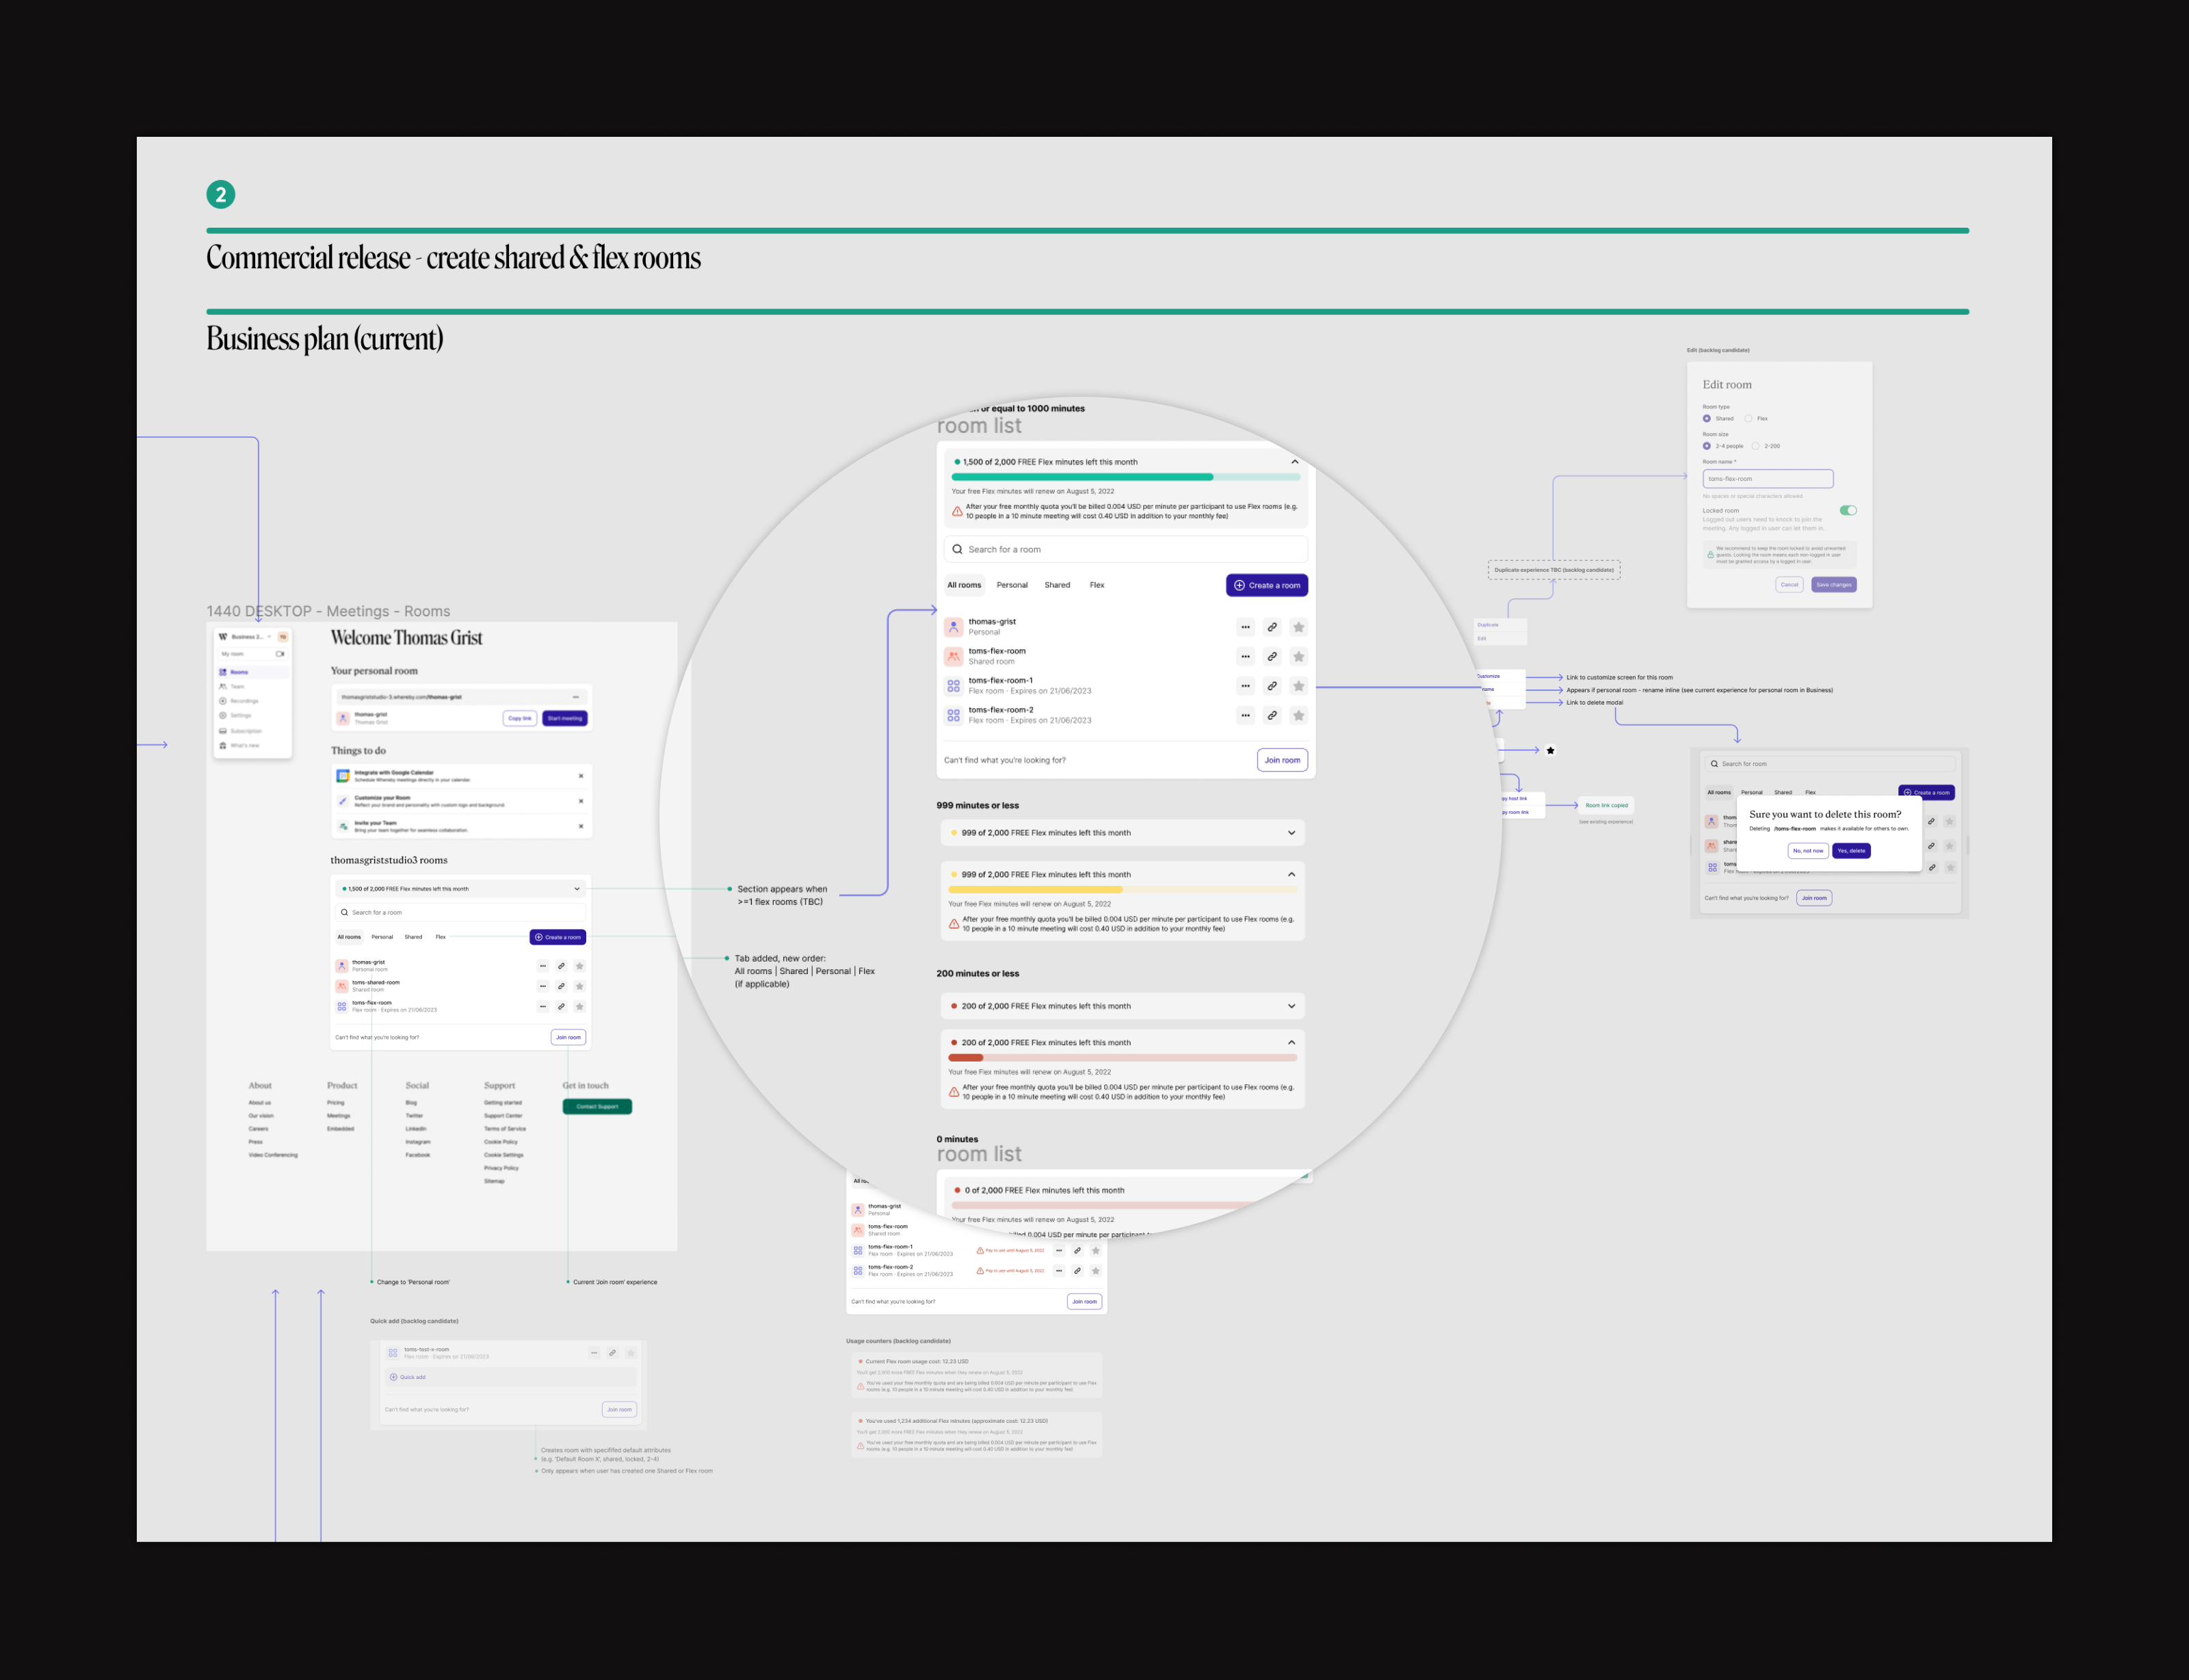Click the thomas-grist personal room avatar in magnified list

(953, 627)
